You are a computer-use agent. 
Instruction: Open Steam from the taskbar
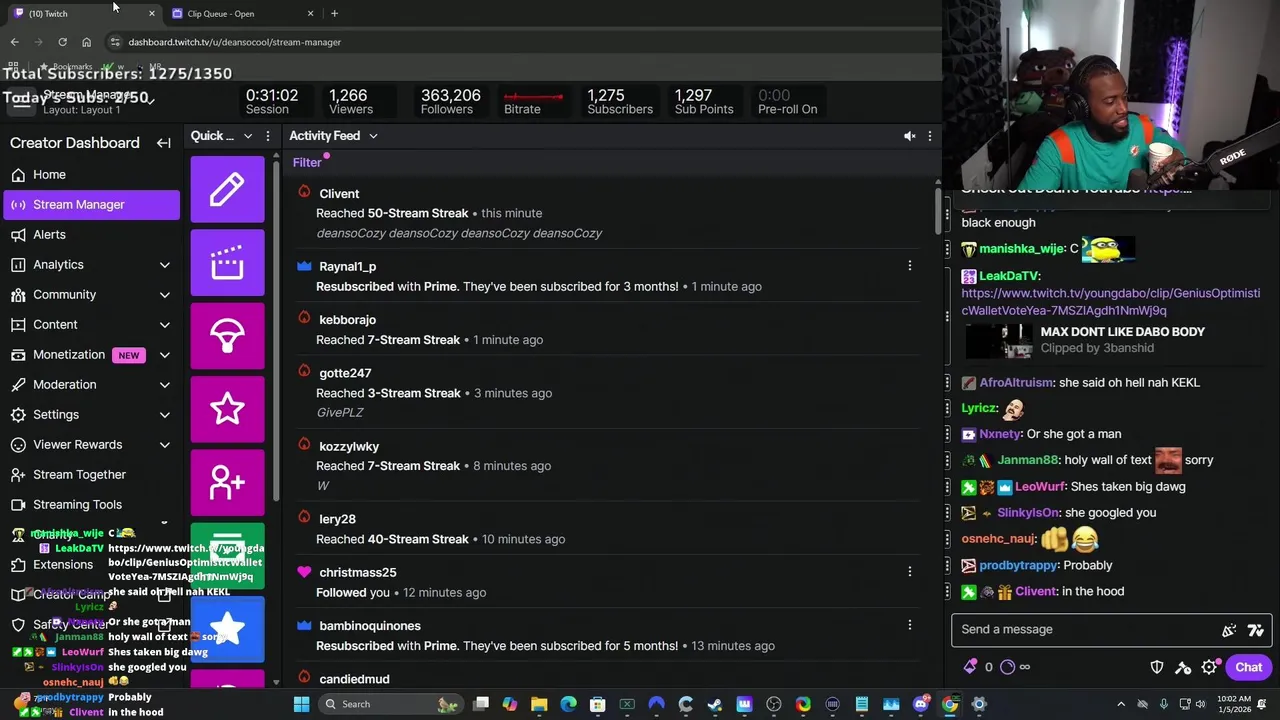click(x=714, y=704)
